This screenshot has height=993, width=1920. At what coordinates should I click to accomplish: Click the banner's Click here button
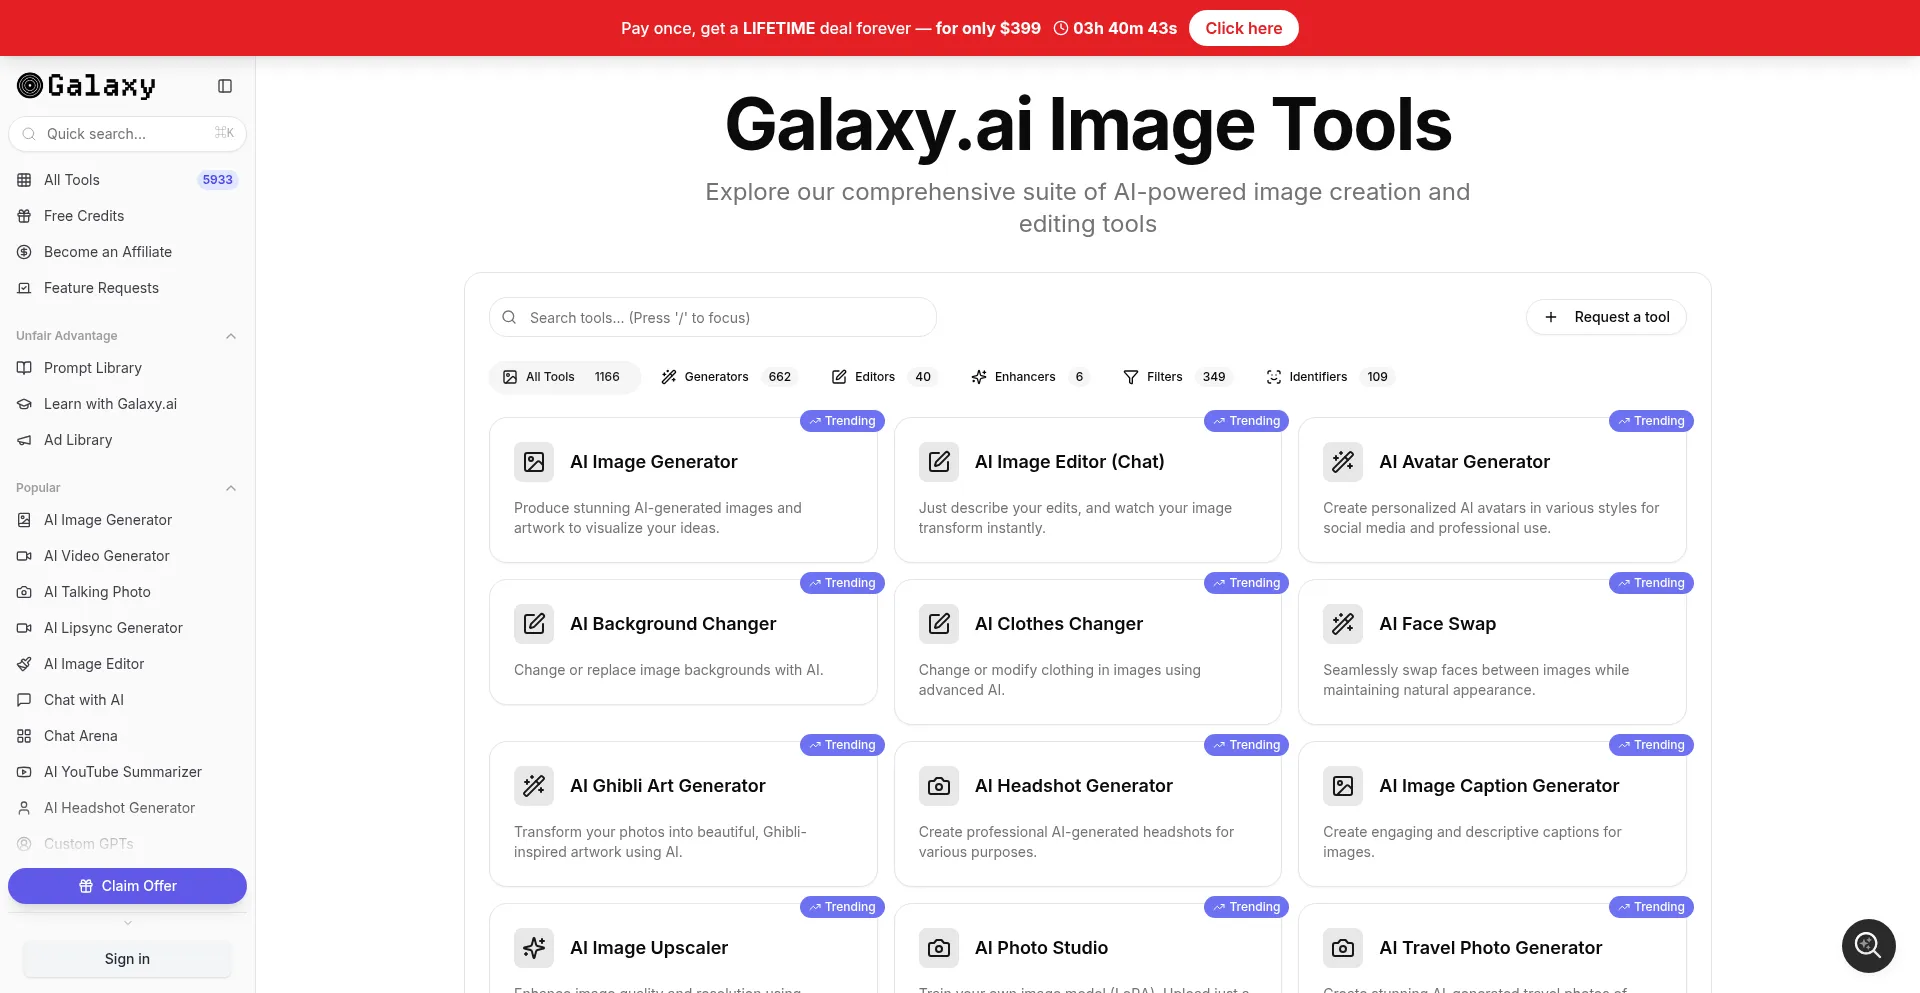point(1243,28)
